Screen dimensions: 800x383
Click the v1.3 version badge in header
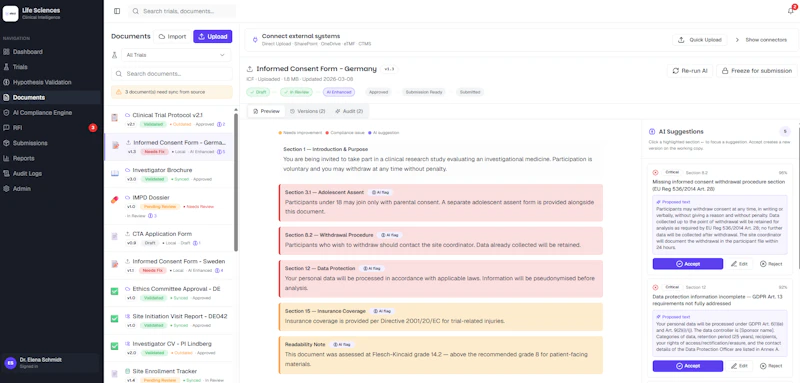389,69
